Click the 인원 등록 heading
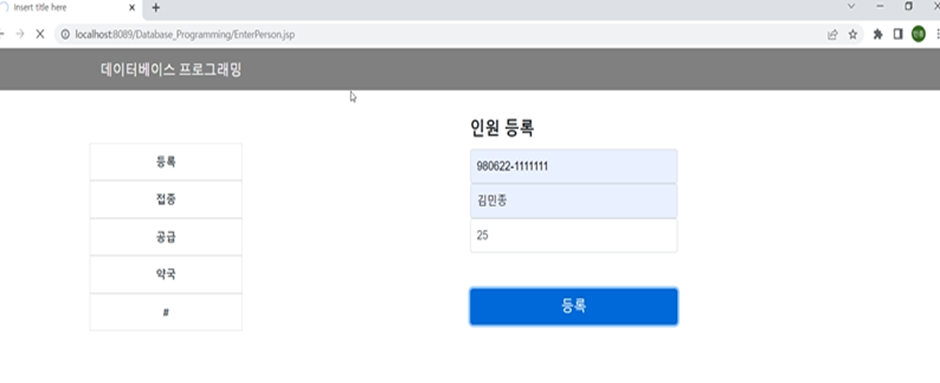940x383 pixels. pyautogui.click(x=502, y=128)
